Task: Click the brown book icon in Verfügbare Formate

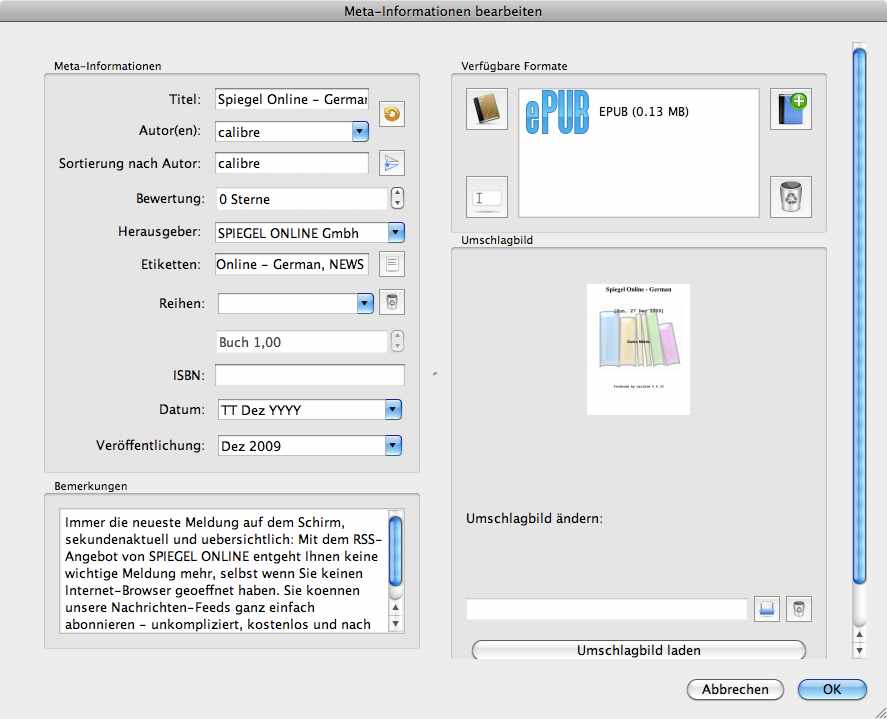Action: [x=487, y=109]
